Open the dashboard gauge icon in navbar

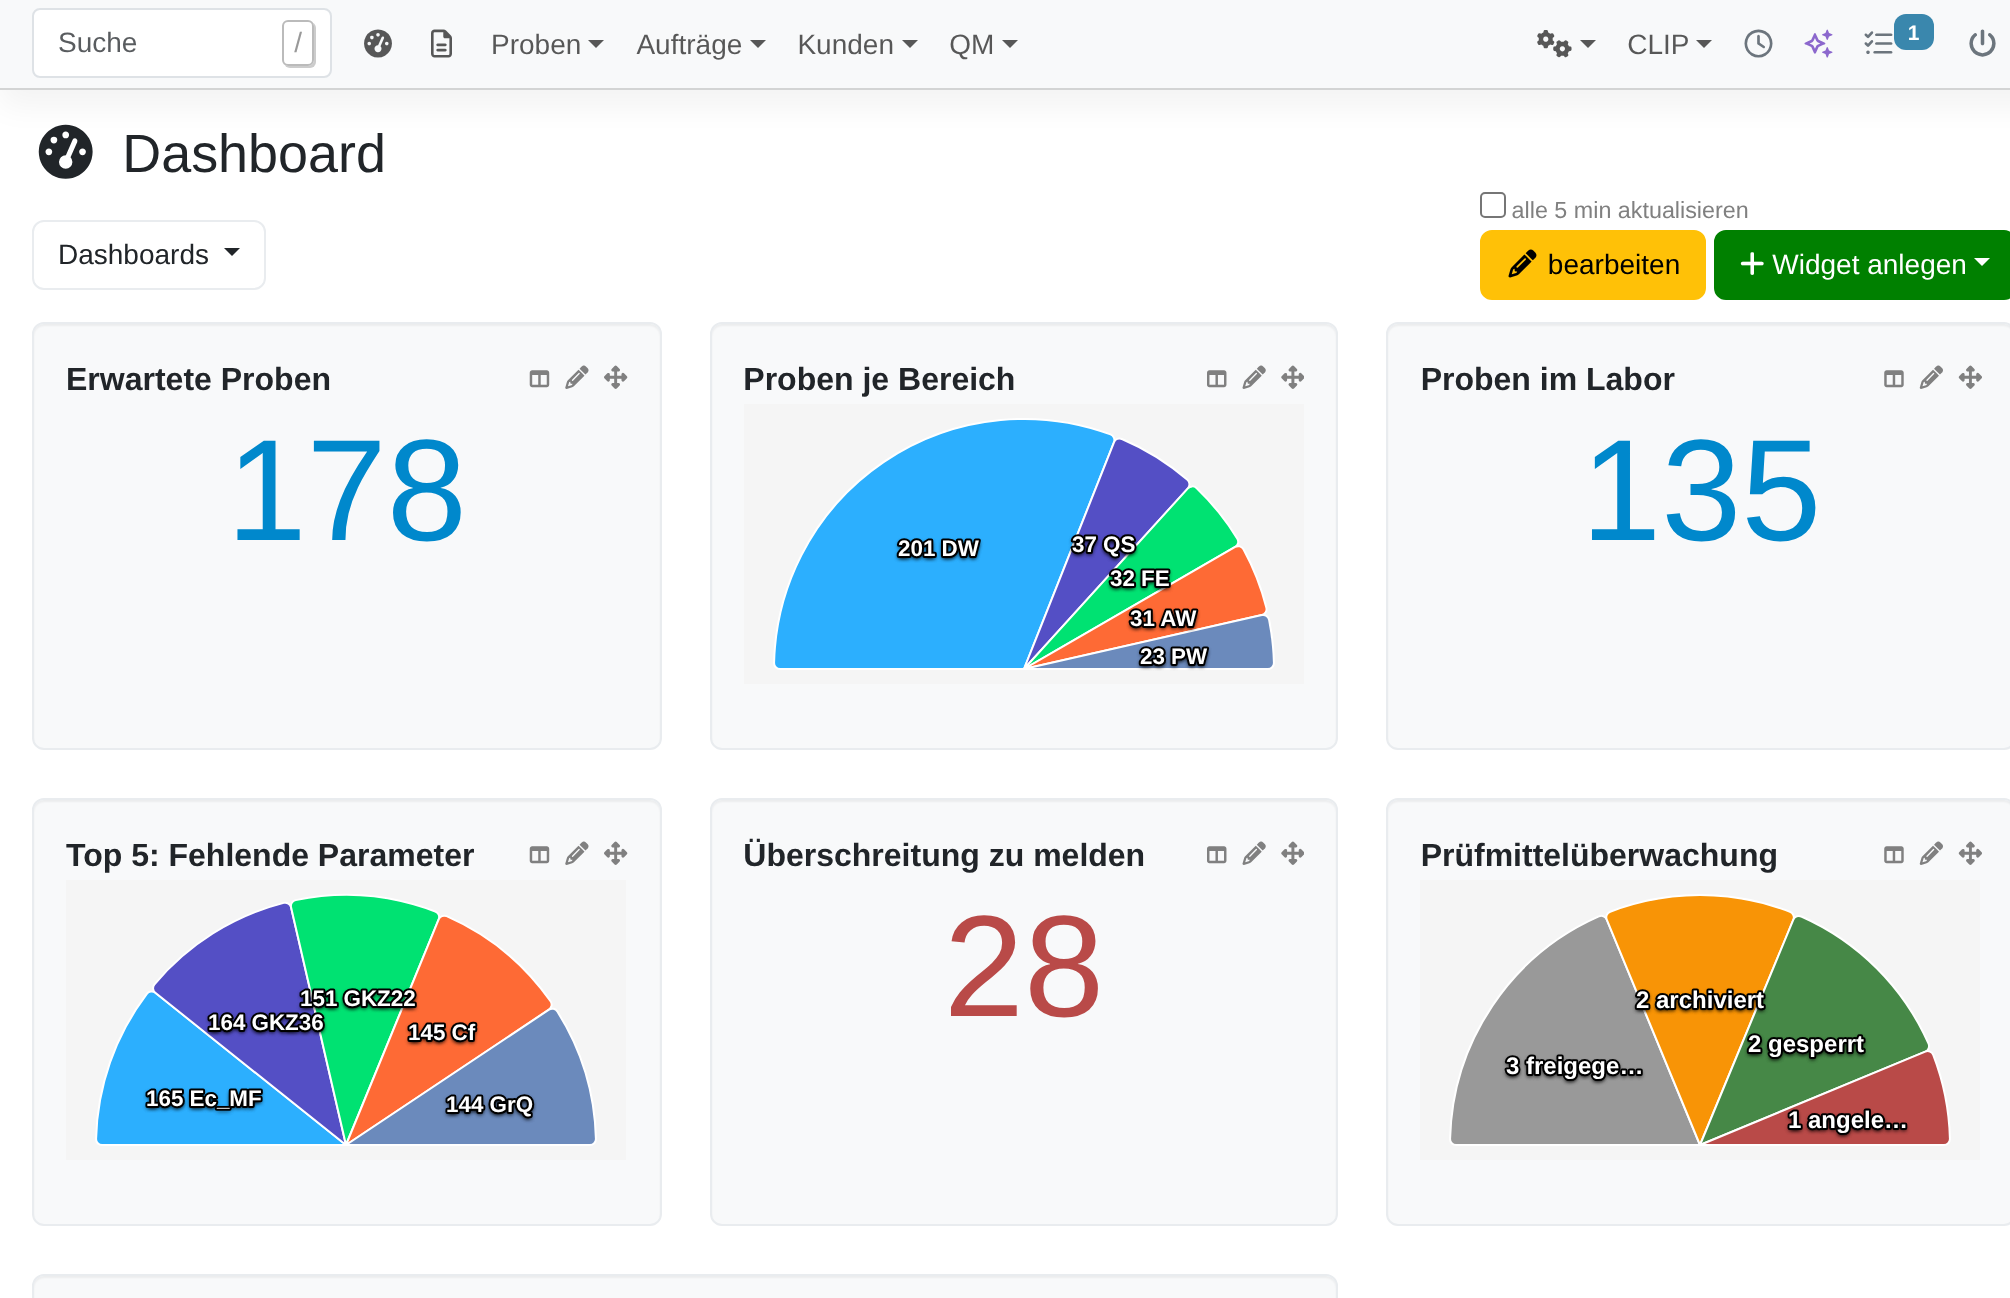(x=378, y=44)
